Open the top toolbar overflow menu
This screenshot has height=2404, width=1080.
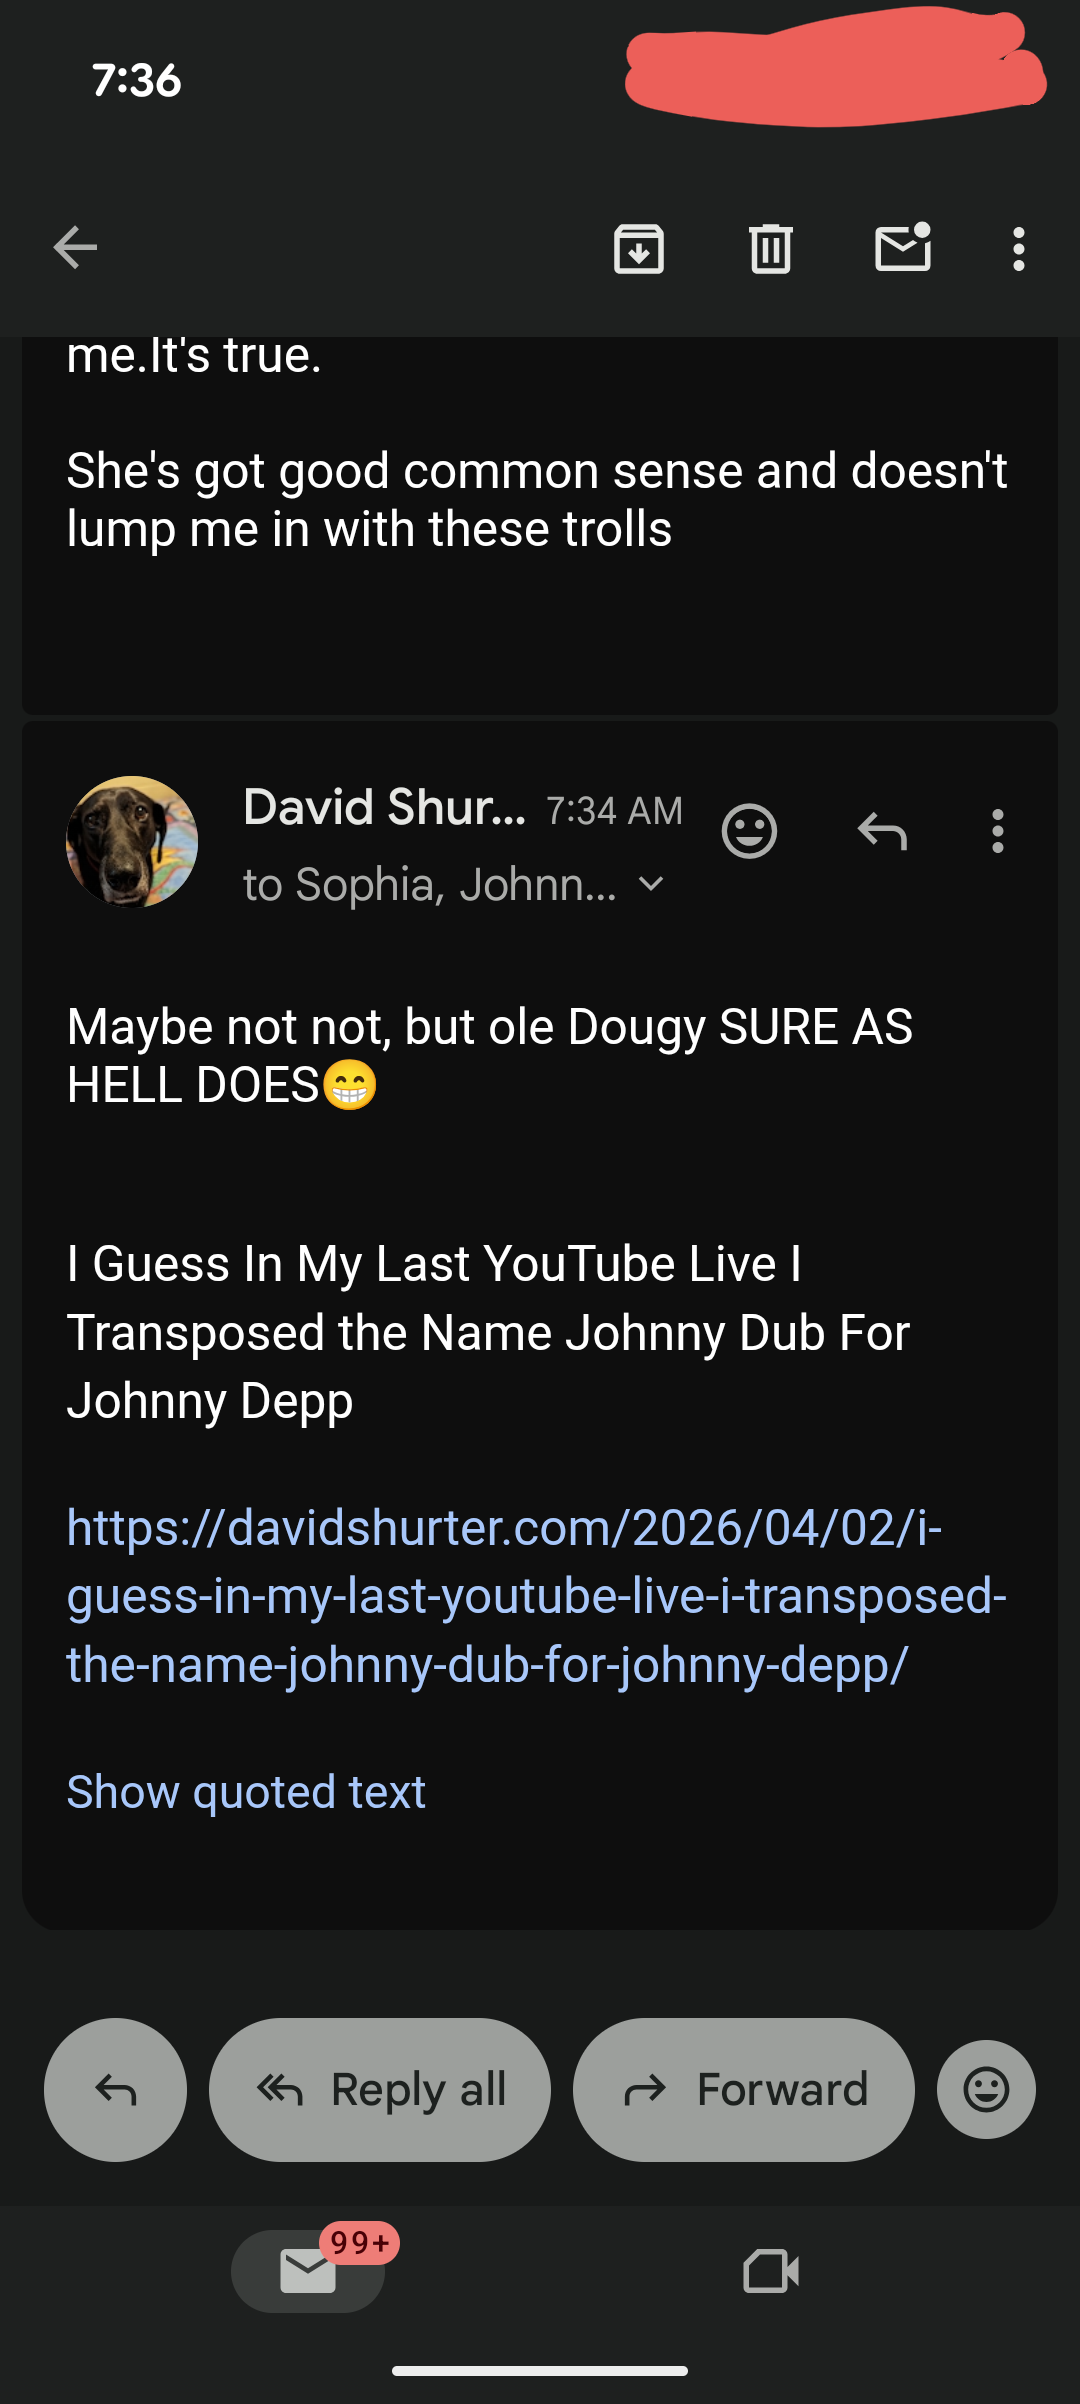click(x=1018, y=249)
